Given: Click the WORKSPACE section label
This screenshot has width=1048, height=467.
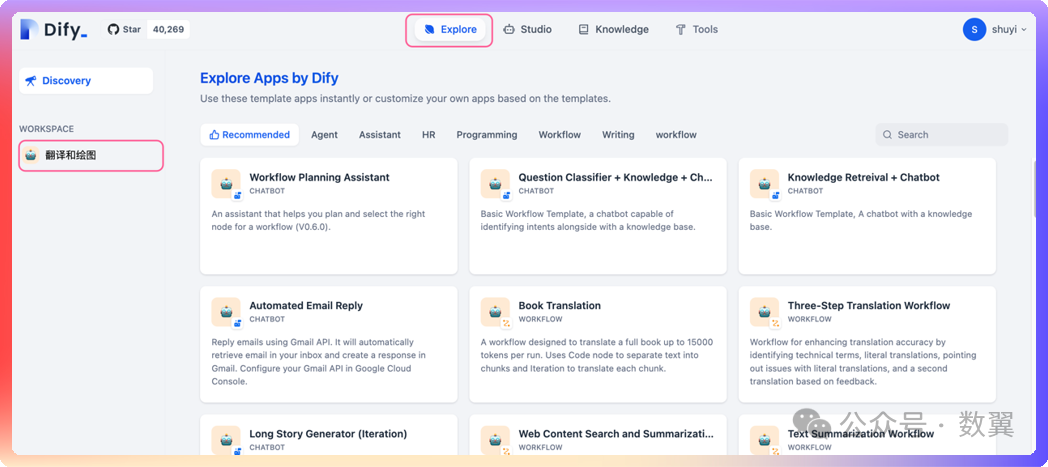Looking at the screenshot, I should click(47, 129).
